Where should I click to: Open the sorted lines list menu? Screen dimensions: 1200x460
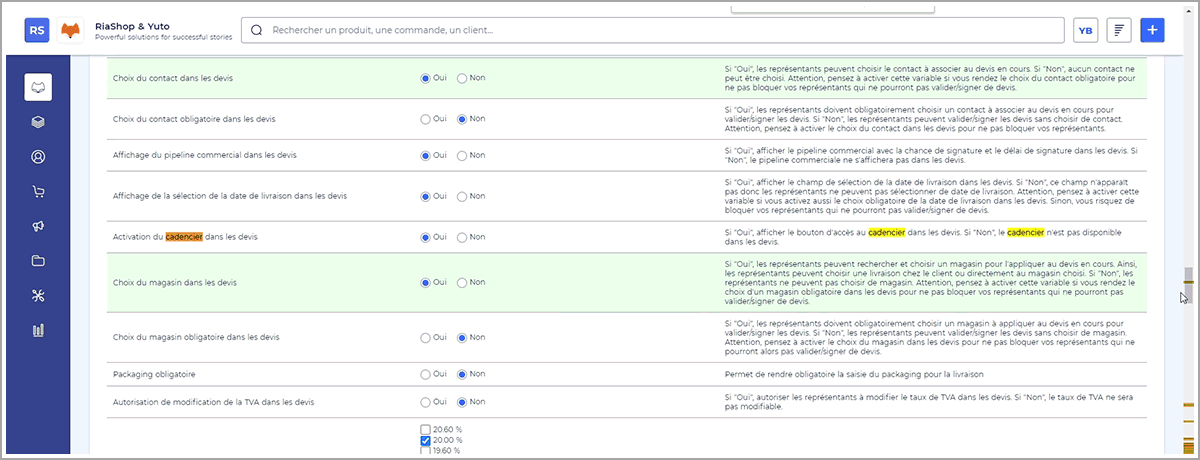click(x=1118, y=30)
